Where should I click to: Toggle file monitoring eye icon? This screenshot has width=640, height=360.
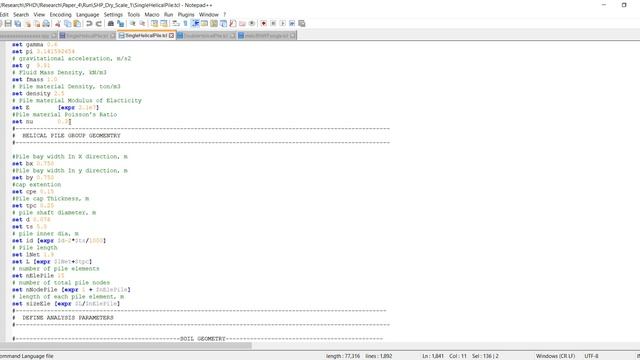click(x=252, y=24)
